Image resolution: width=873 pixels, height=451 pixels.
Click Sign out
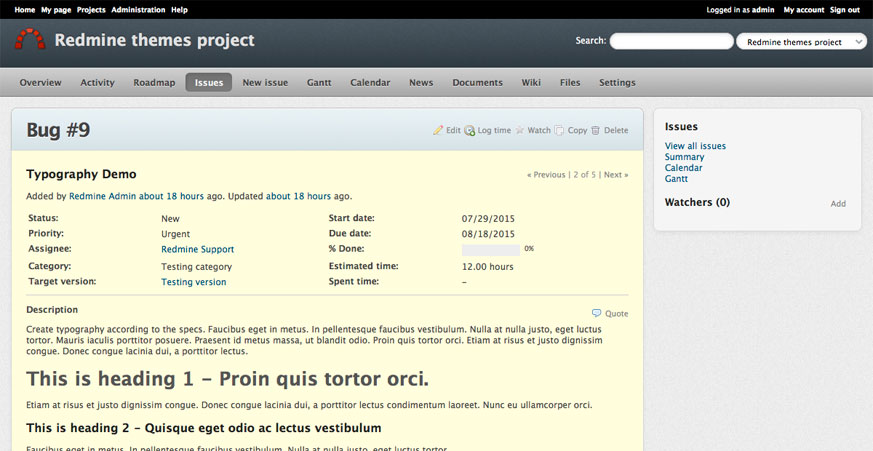coord(845,9)
